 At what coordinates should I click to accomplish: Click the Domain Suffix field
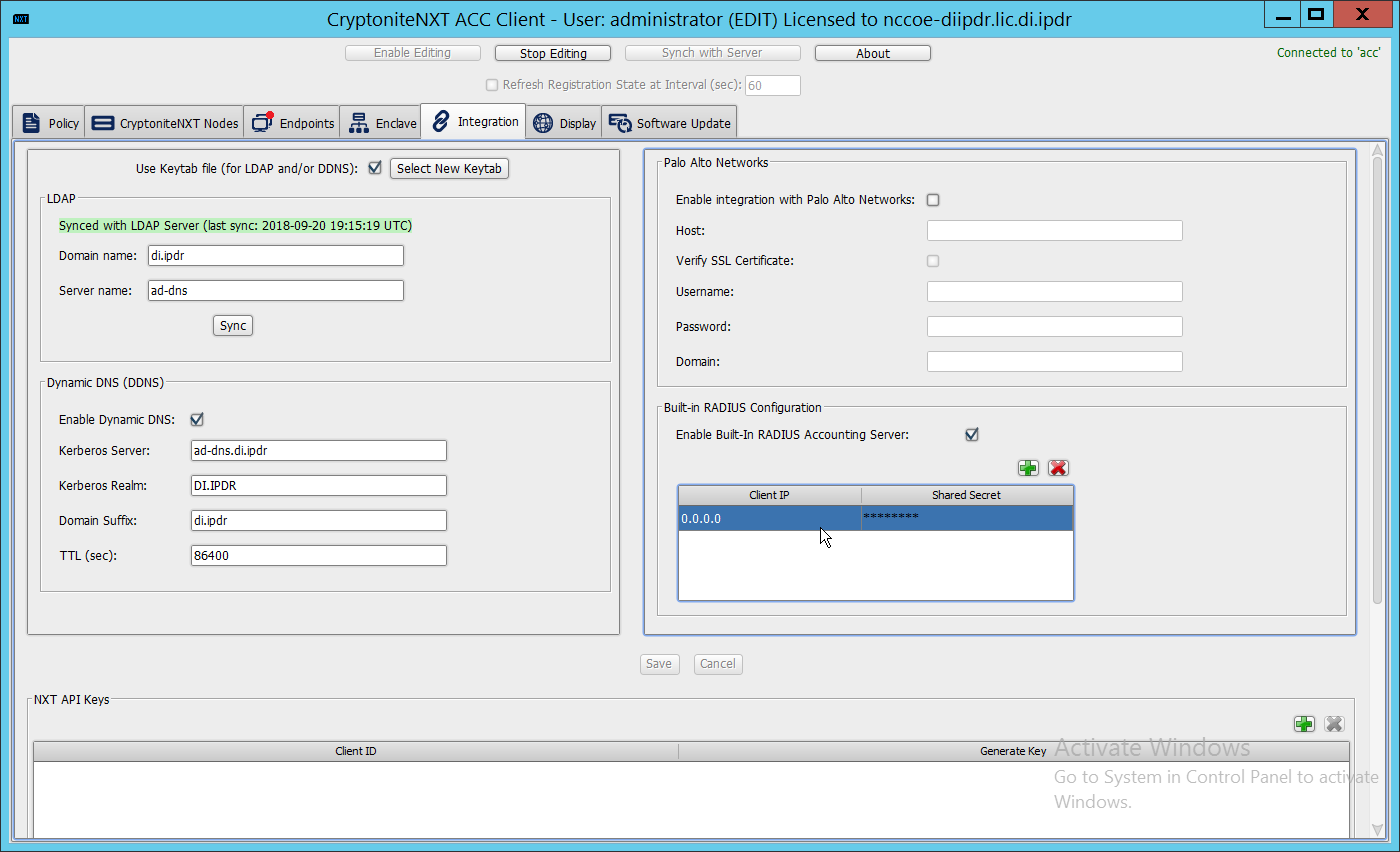[318, 520]
